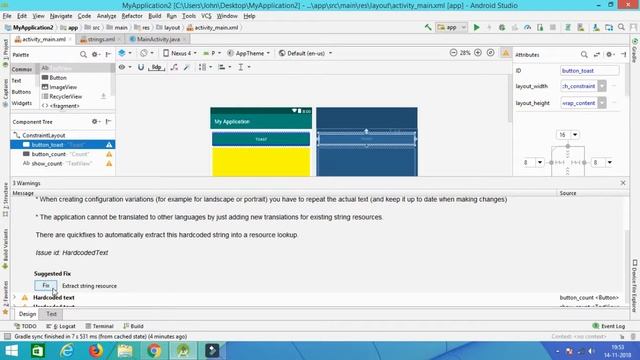Screen dimensions: 640x360
Task: Open AppTheme dropdown
Action: (x=249, y=53)
